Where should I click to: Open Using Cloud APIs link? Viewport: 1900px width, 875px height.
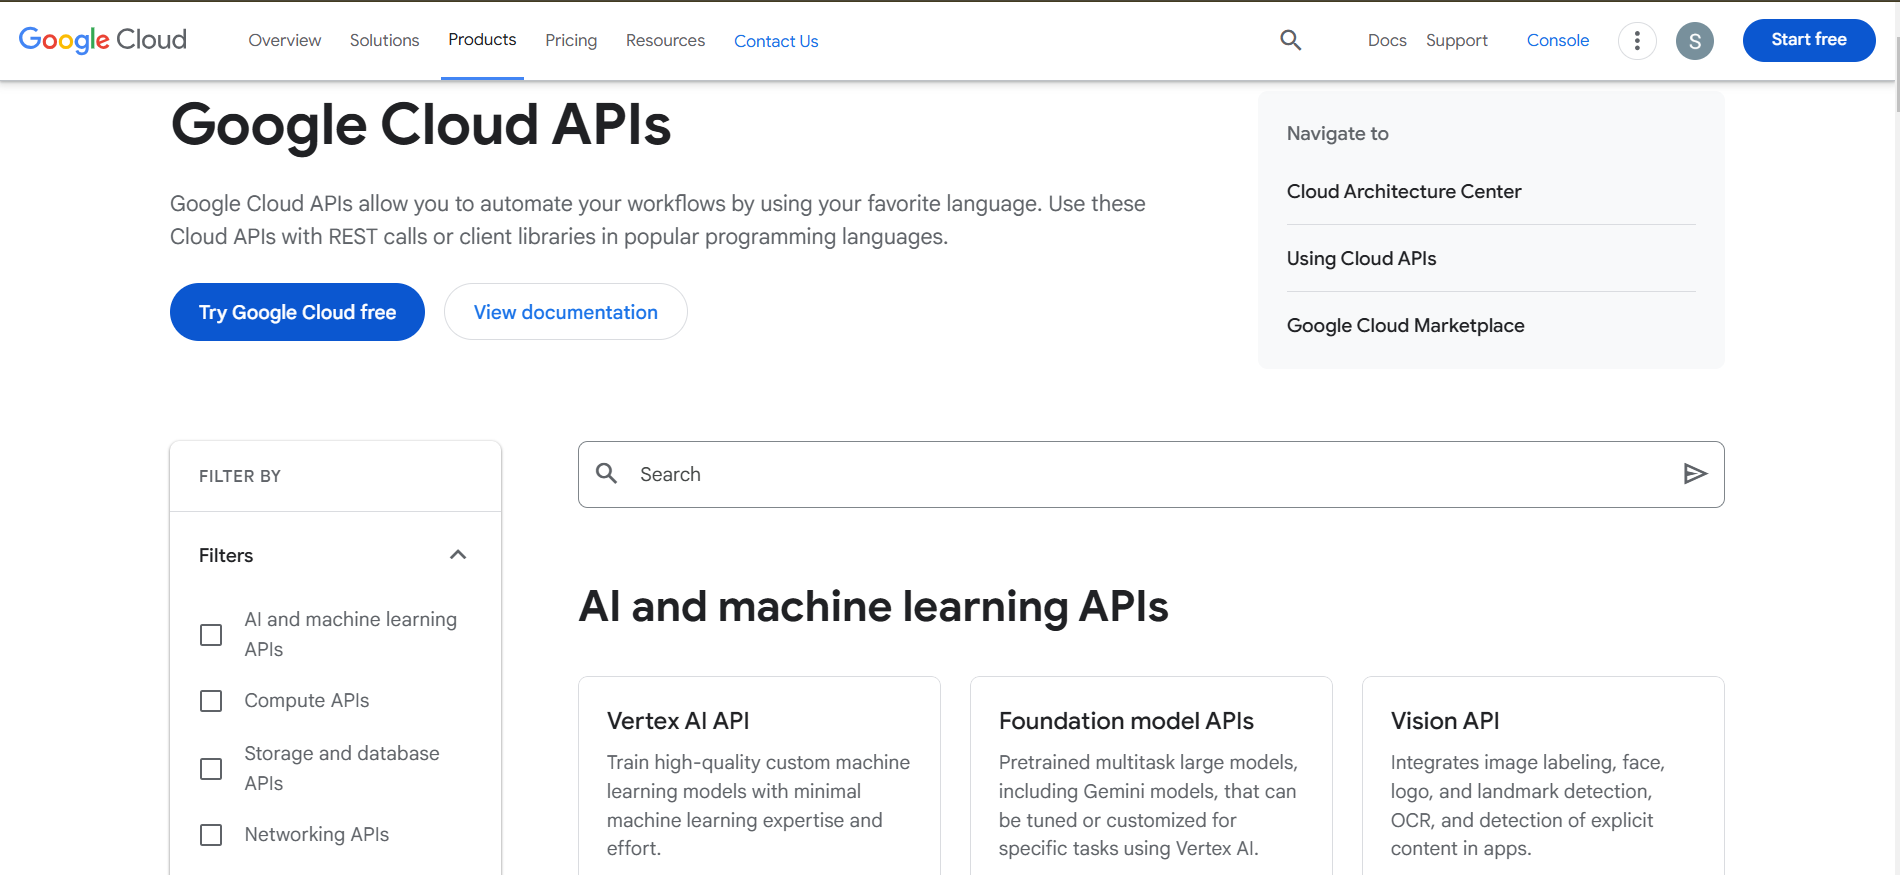click(1361, 258)
